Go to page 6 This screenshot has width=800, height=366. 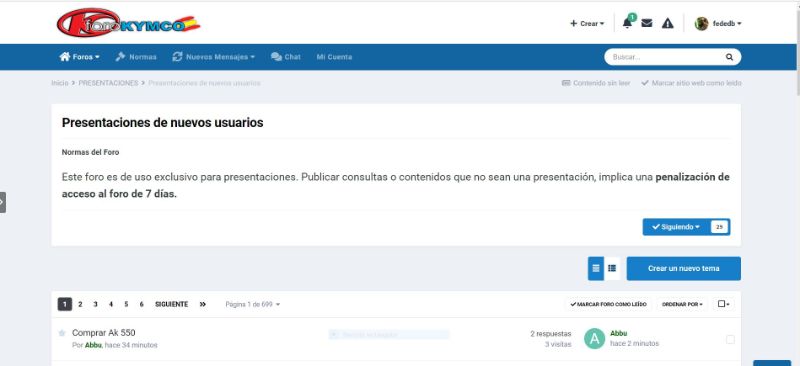141,304
